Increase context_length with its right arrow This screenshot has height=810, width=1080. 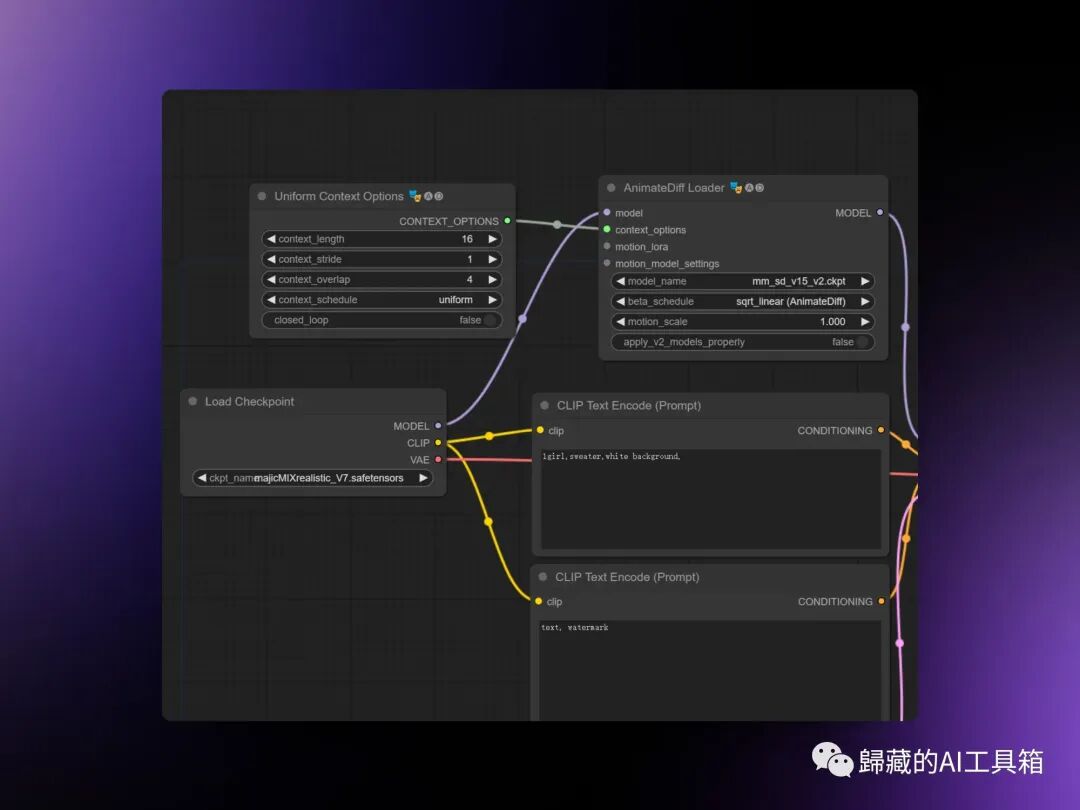(x=493, y=239)
